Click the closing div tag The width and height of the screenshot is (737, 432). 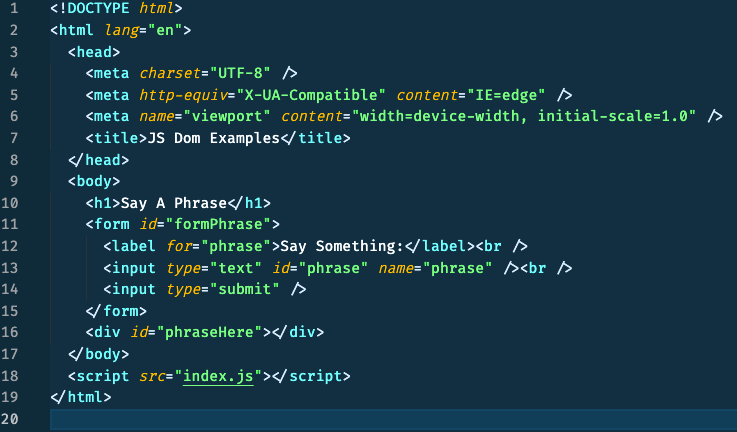pos(298,332)
